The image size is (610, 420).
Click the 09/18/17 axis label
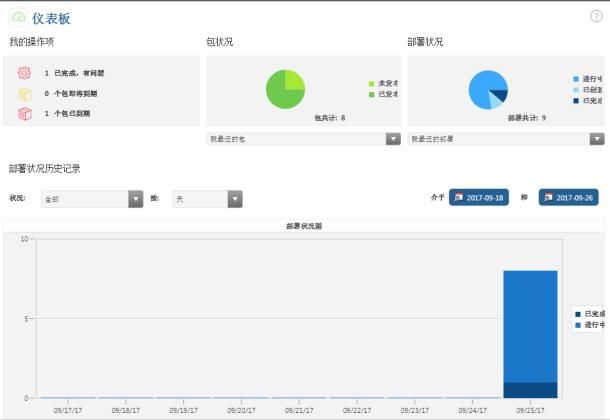tap(126, 410)
